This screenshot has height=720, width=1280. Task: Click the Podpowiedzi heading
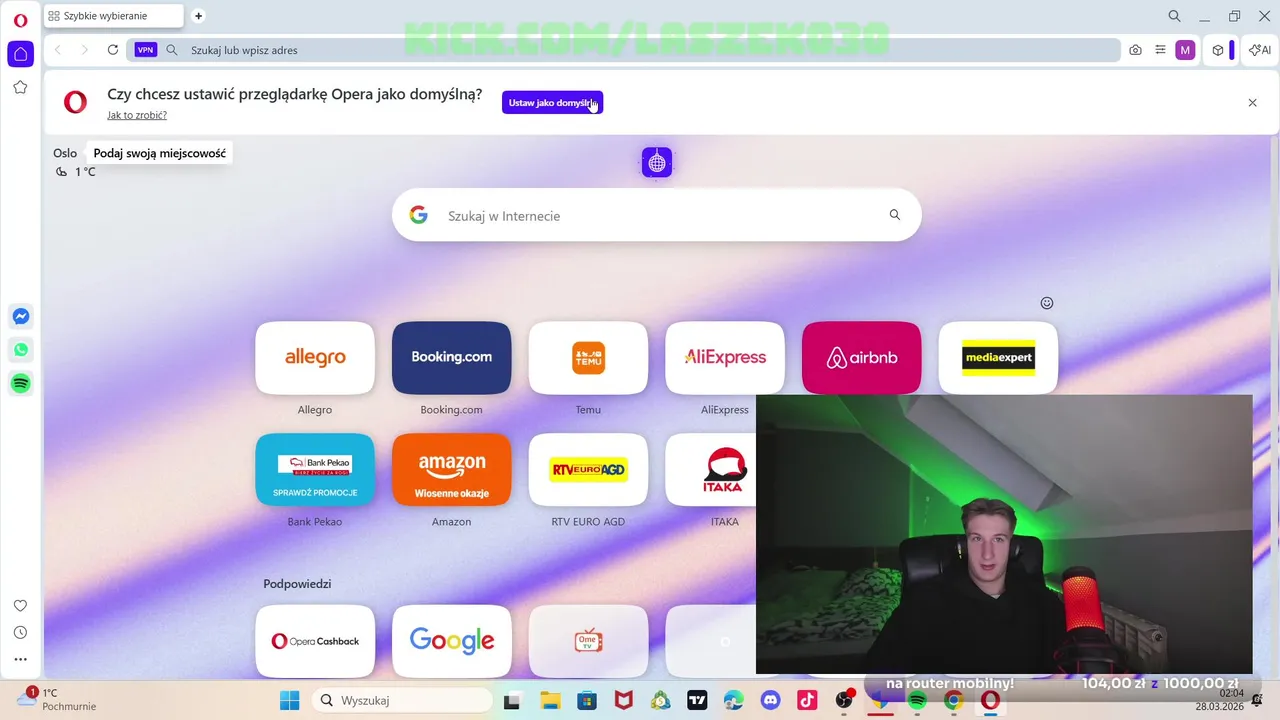pos(297,584)
